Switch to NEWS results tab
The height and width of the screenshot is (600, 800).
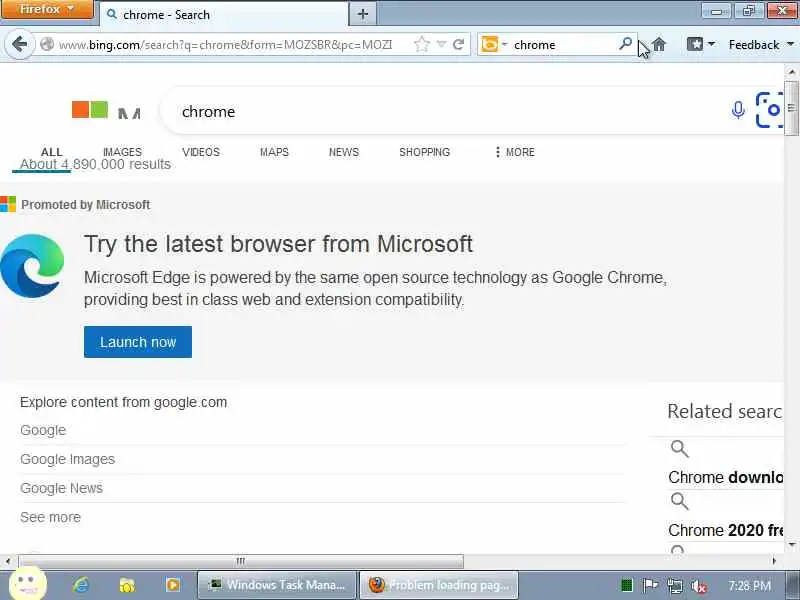[x=344, y=152]
